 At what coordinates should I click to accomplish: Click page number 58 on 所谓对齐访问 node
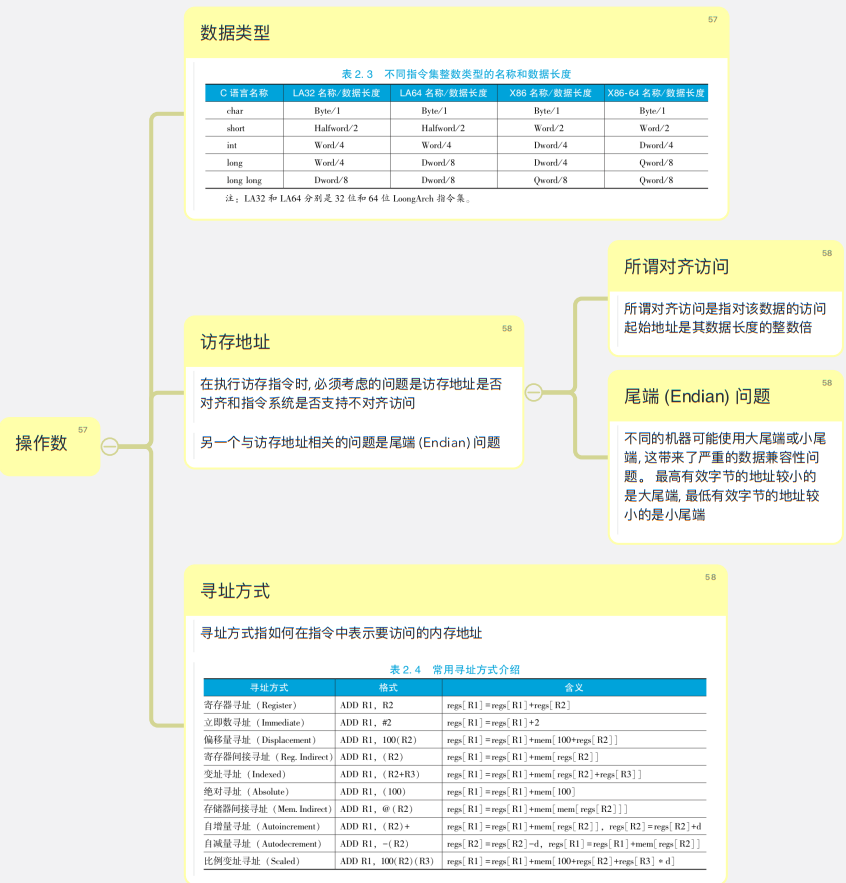point(827,253)
